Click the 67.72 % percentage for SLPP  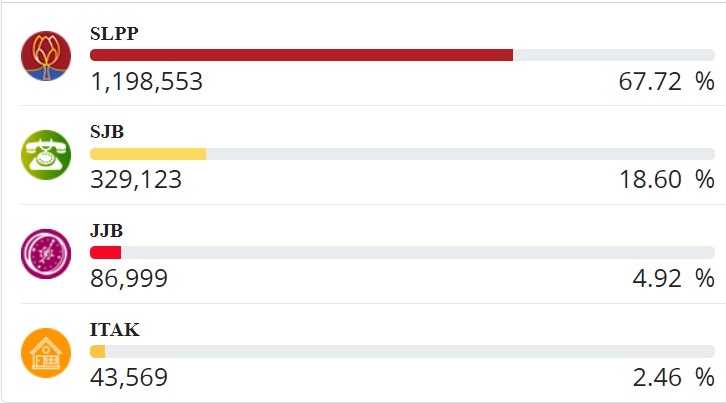666,82
